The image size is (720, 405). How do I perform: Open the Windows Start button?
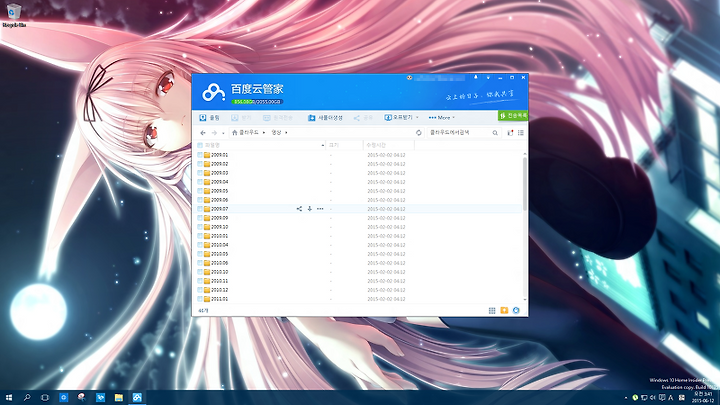point(9,398)
